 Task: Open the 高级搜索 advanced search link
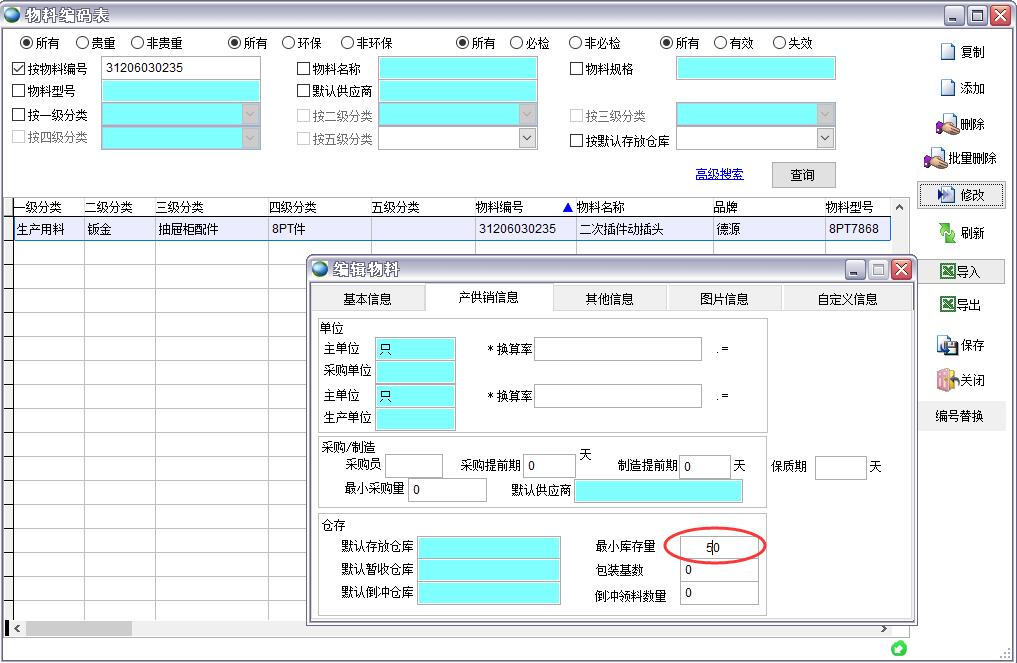point(719,174)
